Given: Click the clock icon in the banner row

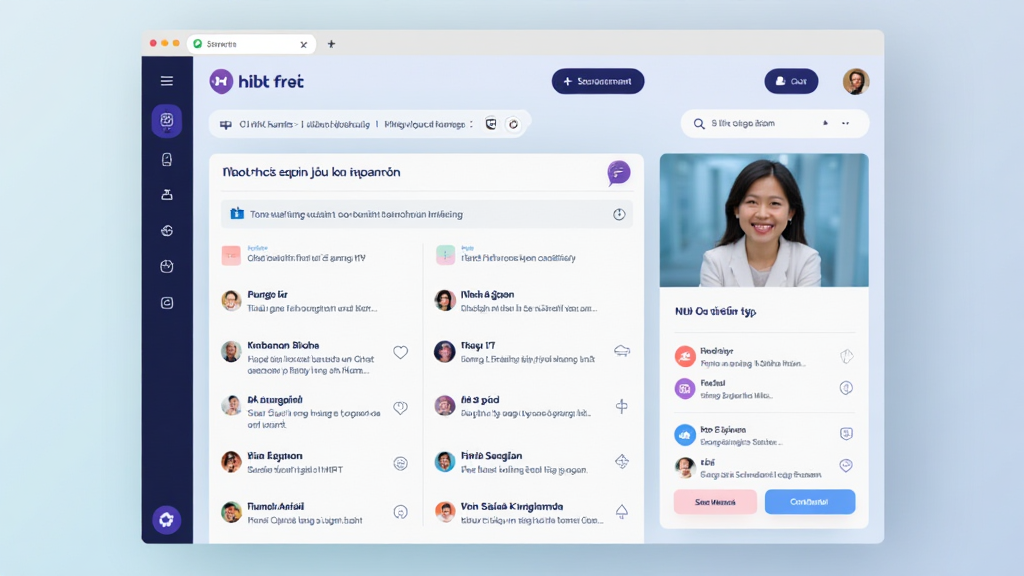Looking at the screenshot, I should pyautogui.click(x=618, y=214).
